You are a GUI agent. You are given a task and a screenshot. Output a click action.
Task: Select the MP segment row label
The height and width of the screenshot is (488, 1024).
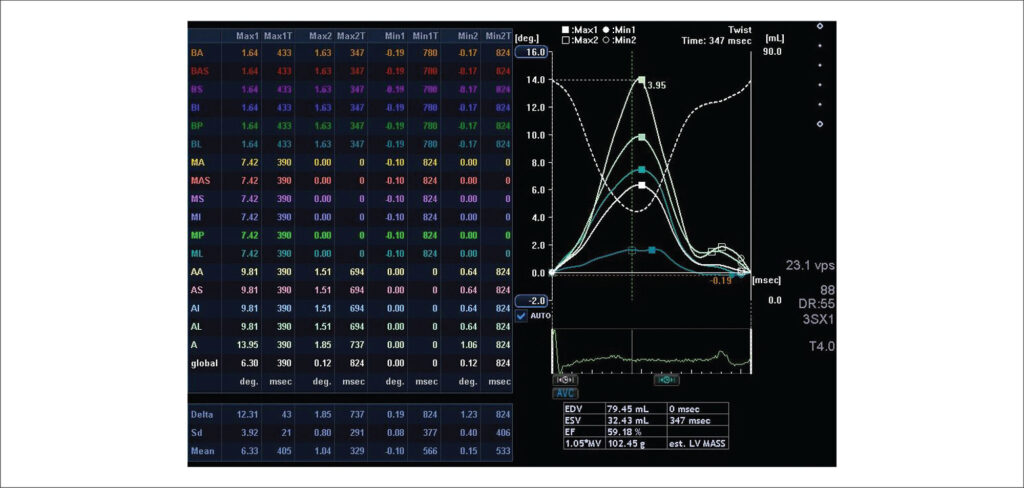point(197,235)
